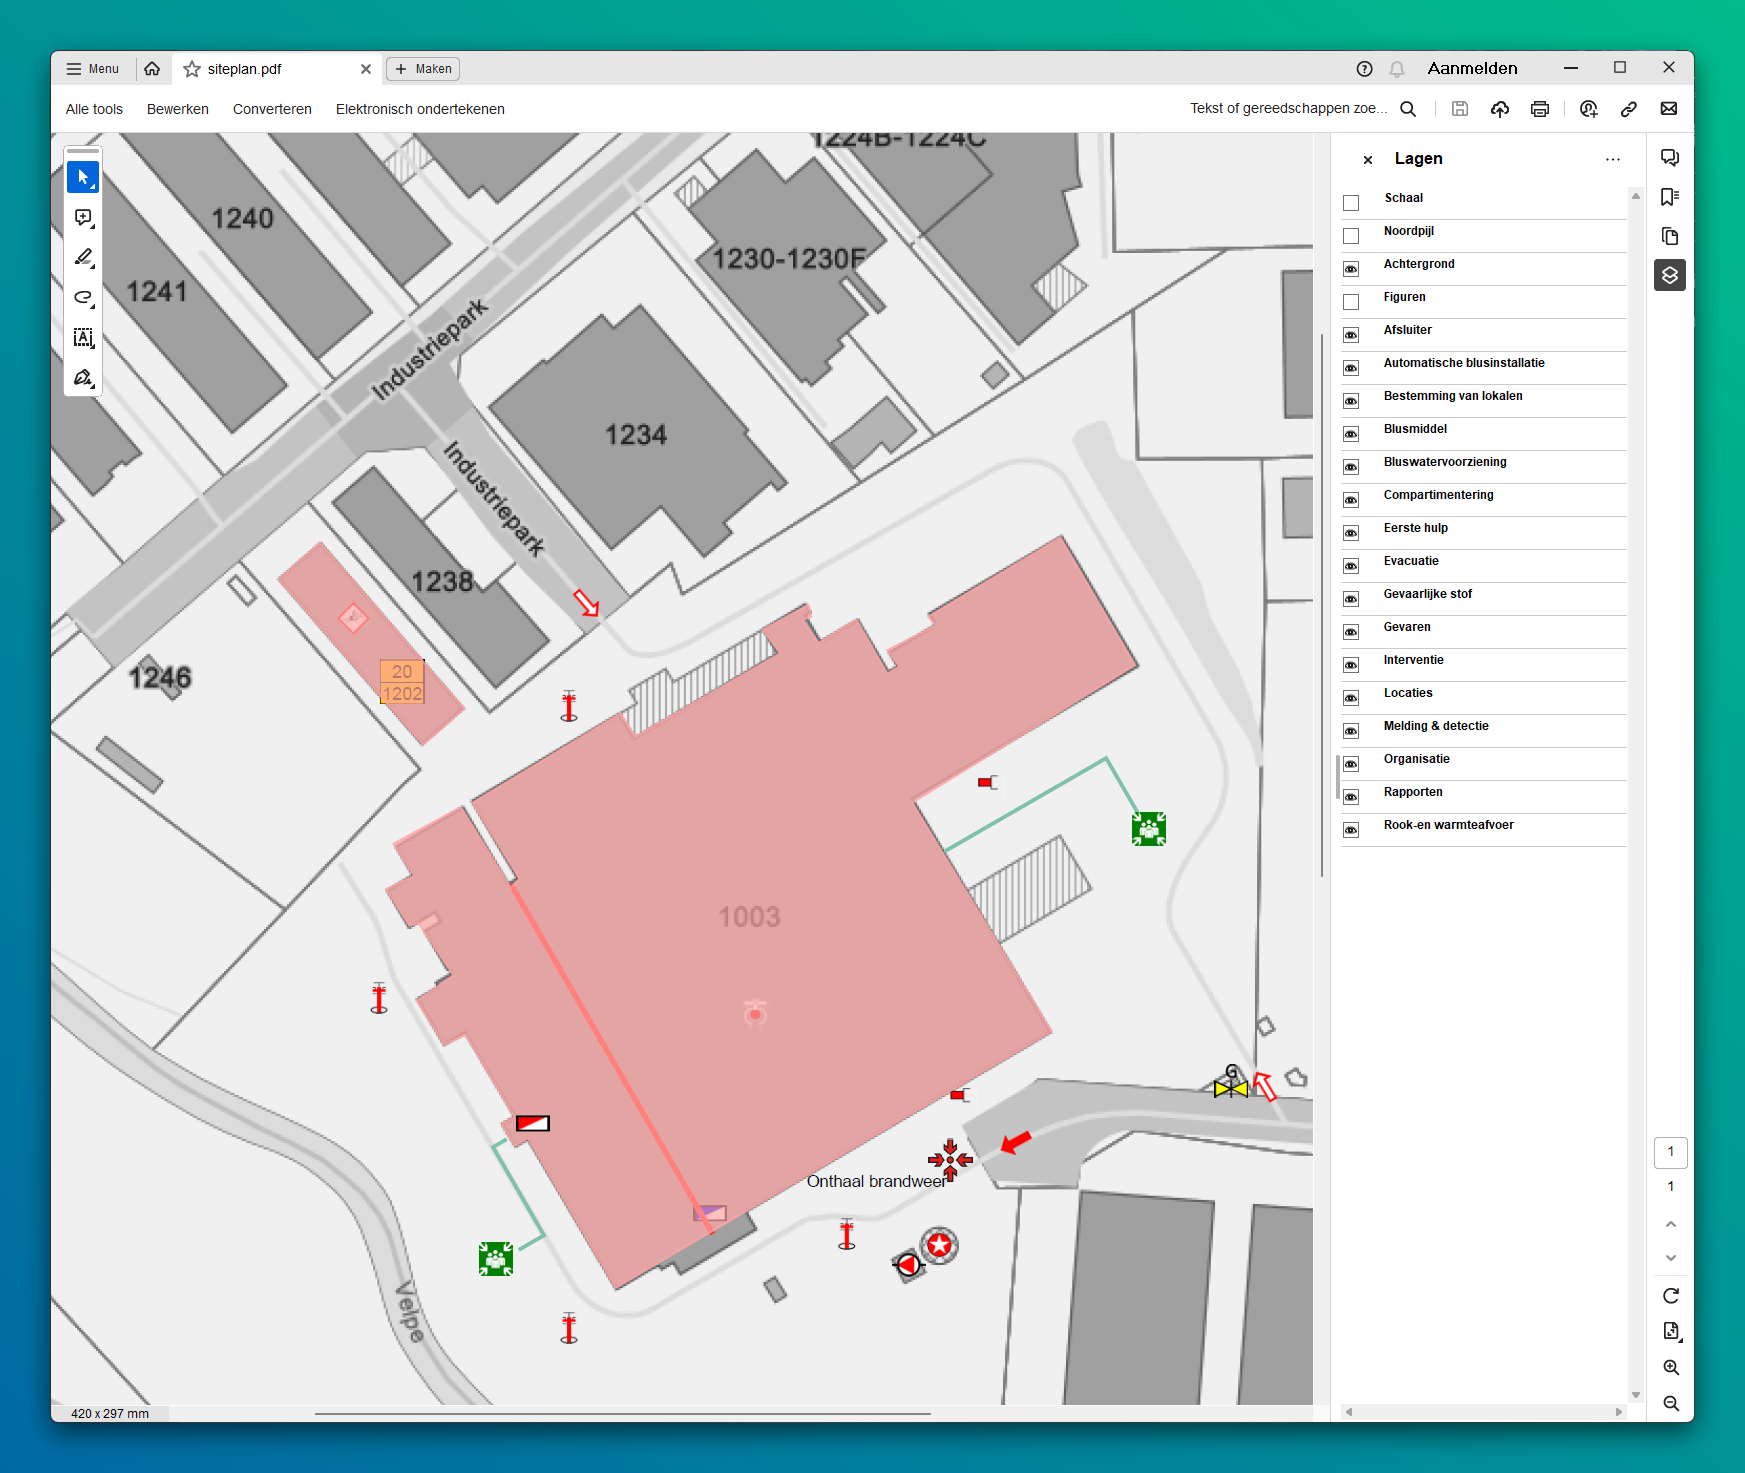Open the main Menu hamburger

coord(92,69)
